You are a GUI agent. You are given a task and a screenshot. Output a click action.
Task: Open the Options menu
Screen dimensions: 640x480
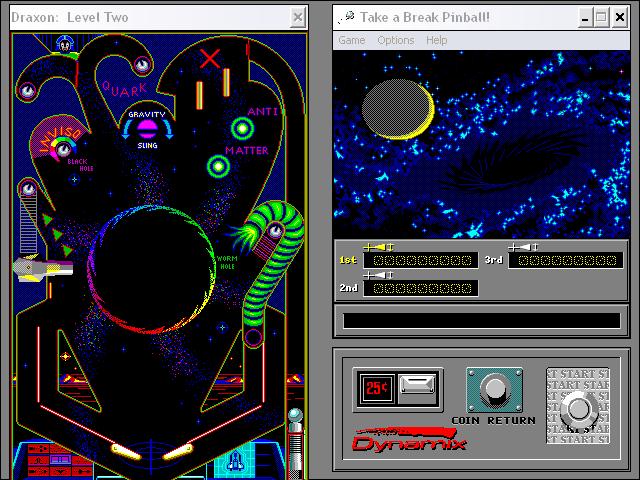point(396,40)
